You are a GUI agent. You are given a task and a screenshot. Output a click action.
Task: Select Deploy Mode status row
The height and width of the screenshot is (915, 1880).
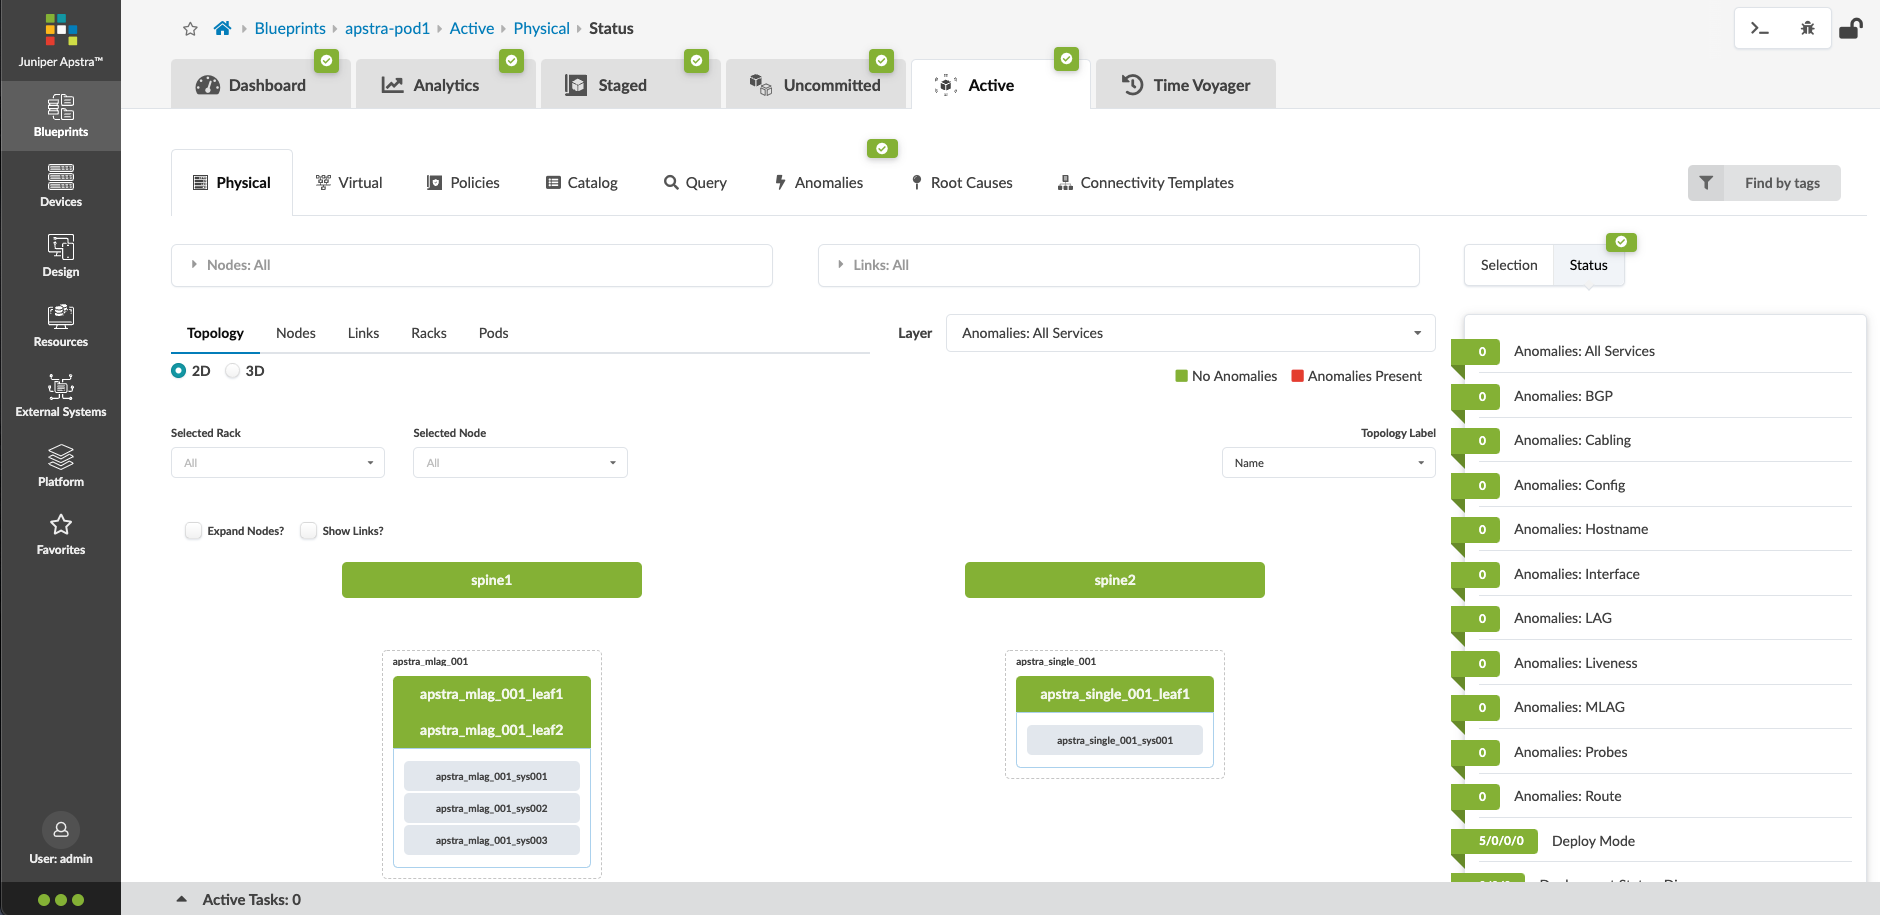pyautogui.click(x=1651, y=841)
